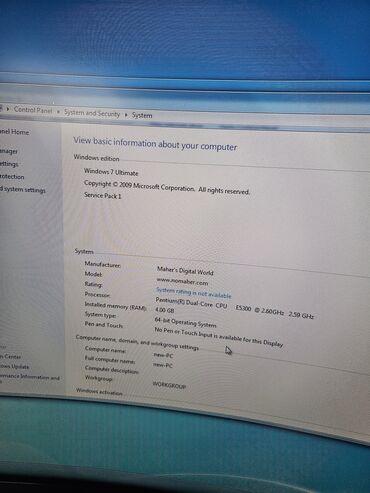Open Windows Update sidebar link

(14, 366)
